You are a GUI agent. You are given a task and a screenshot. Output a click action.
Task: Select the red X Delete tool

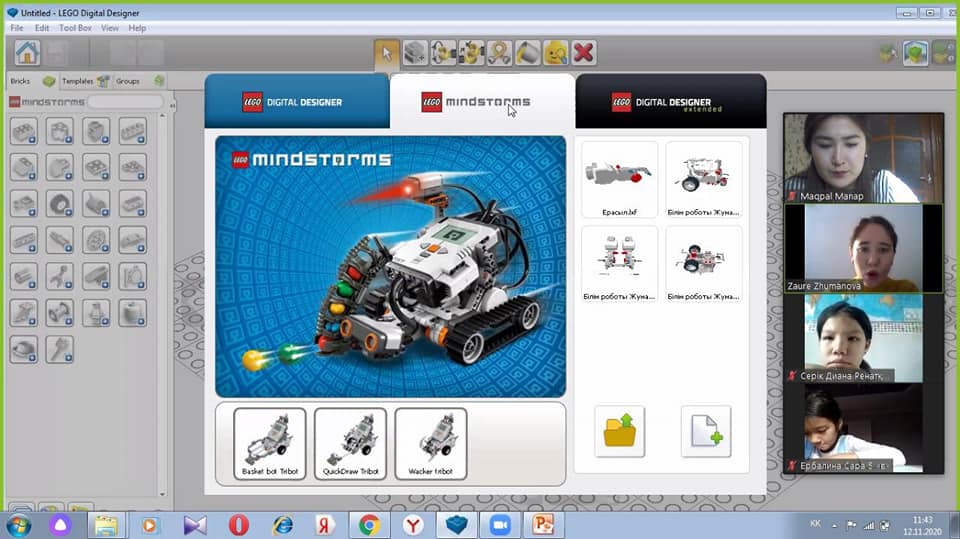click(x=583, y=53)
